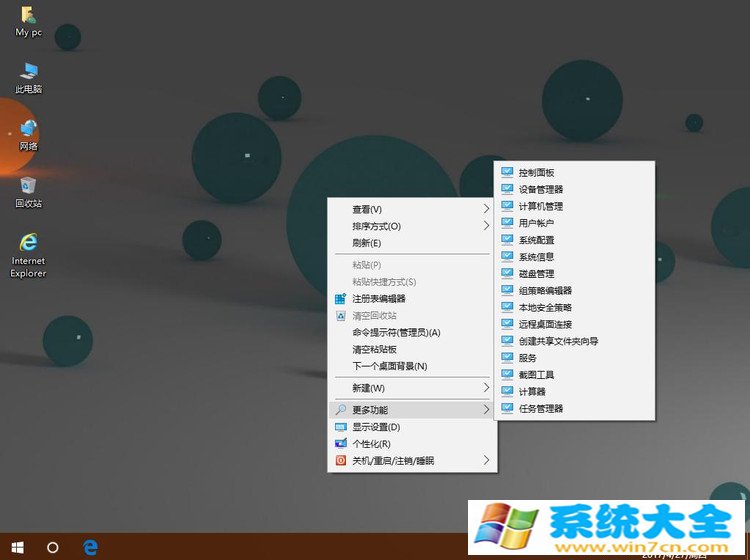750x560 pixels.
Task: Choose 排序方式(O) in the context menu
Action: tap(412, 226)
